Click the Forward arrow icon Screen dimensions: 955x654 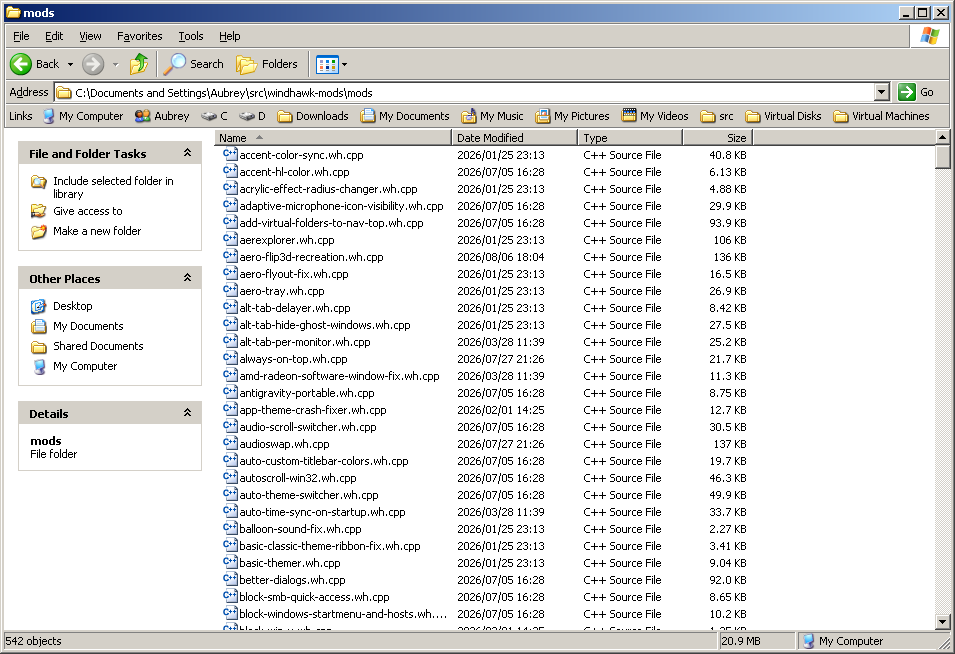93,64
